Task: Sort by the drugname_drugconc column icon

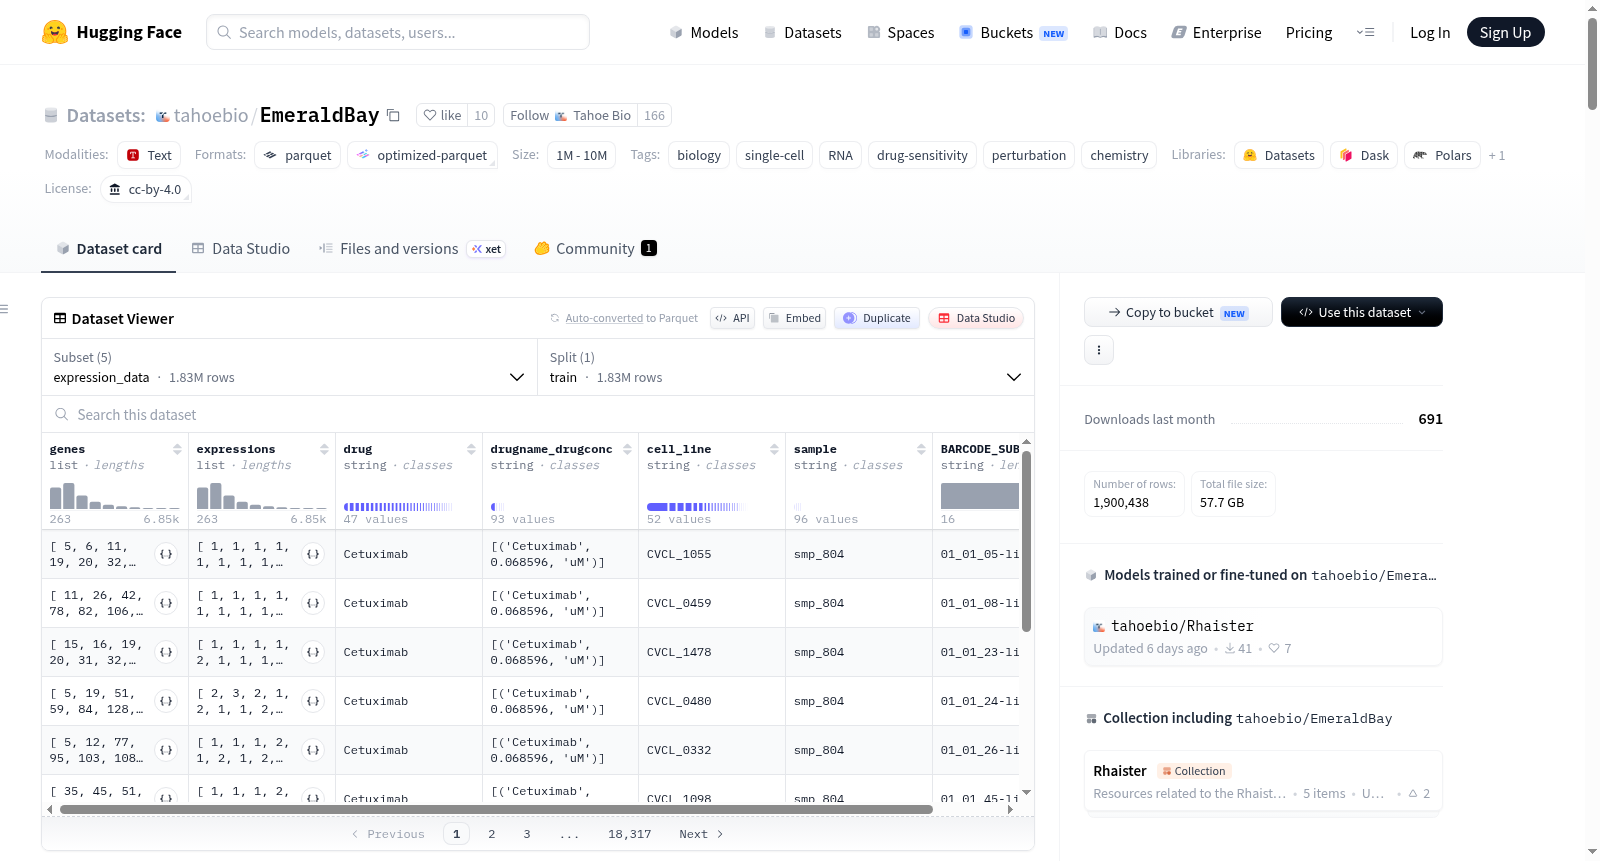Action: (x=627, y=449)
